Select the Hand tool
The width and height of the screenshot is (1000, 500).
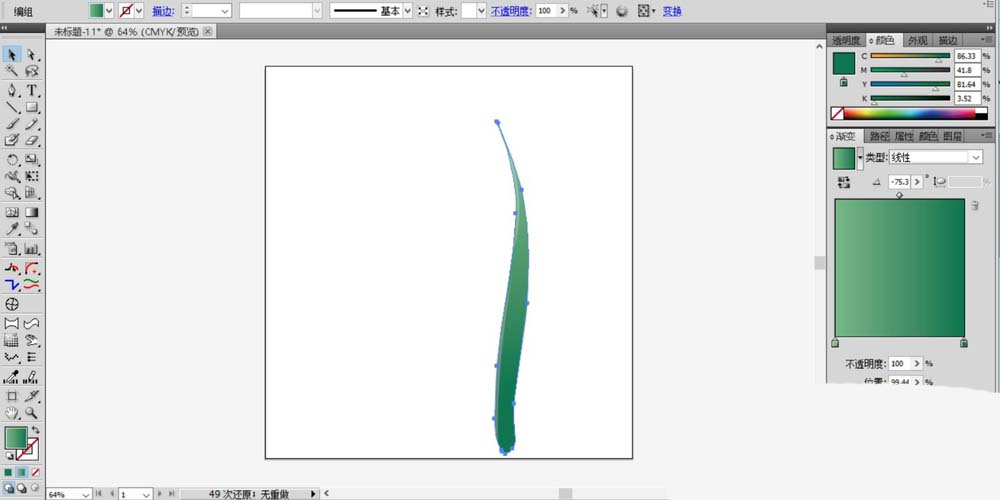pyautogui.click(x=12, y=413)
